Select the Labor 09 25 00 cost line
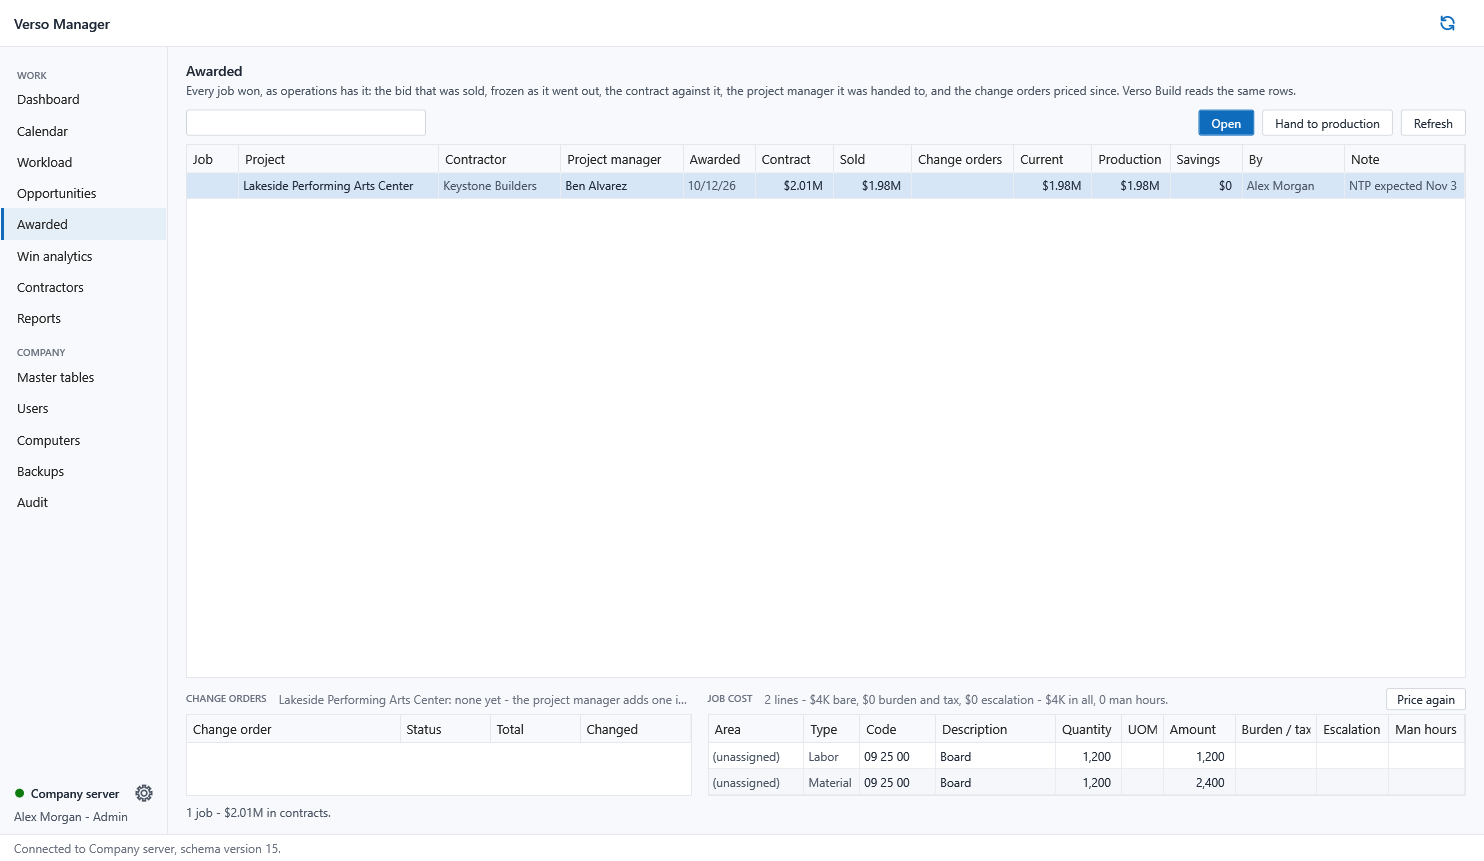Screen dimensions: 1484x861 tap(1086, 756)
